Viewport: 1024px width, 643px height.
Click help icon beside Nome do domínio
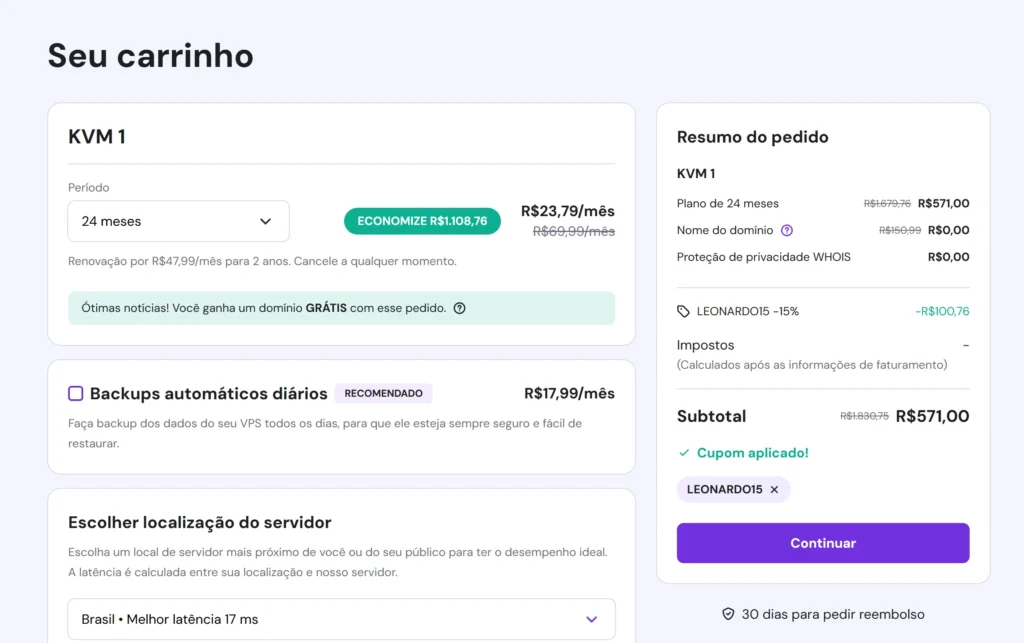[x=787, y=230]
